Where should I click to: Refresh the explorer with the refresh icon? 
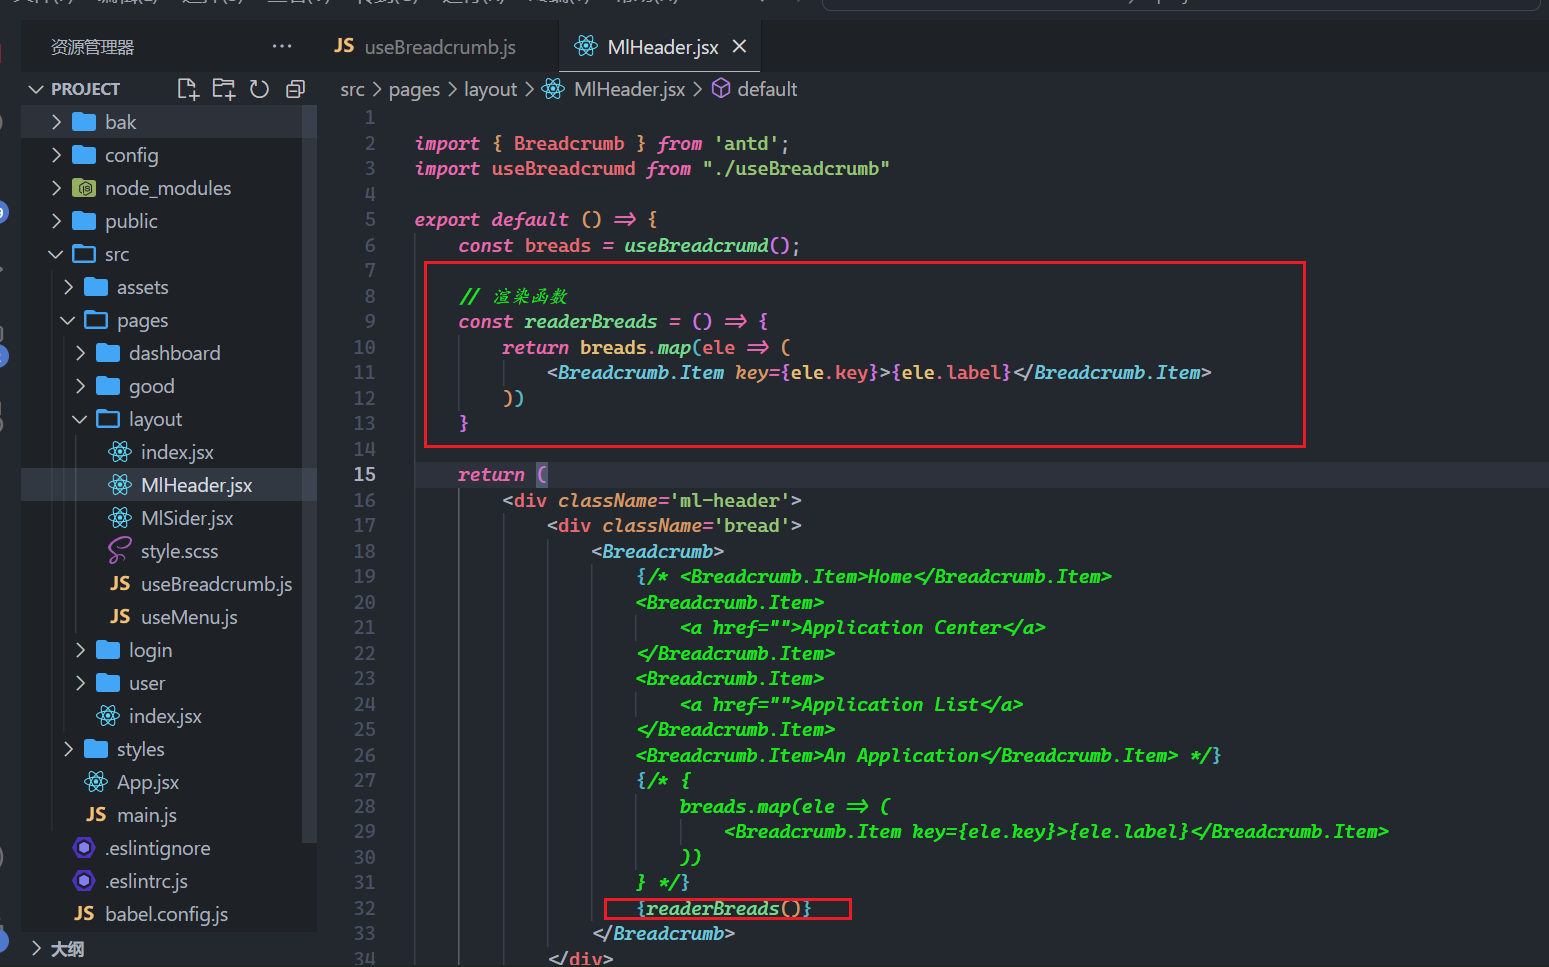[x=260, y=89]
